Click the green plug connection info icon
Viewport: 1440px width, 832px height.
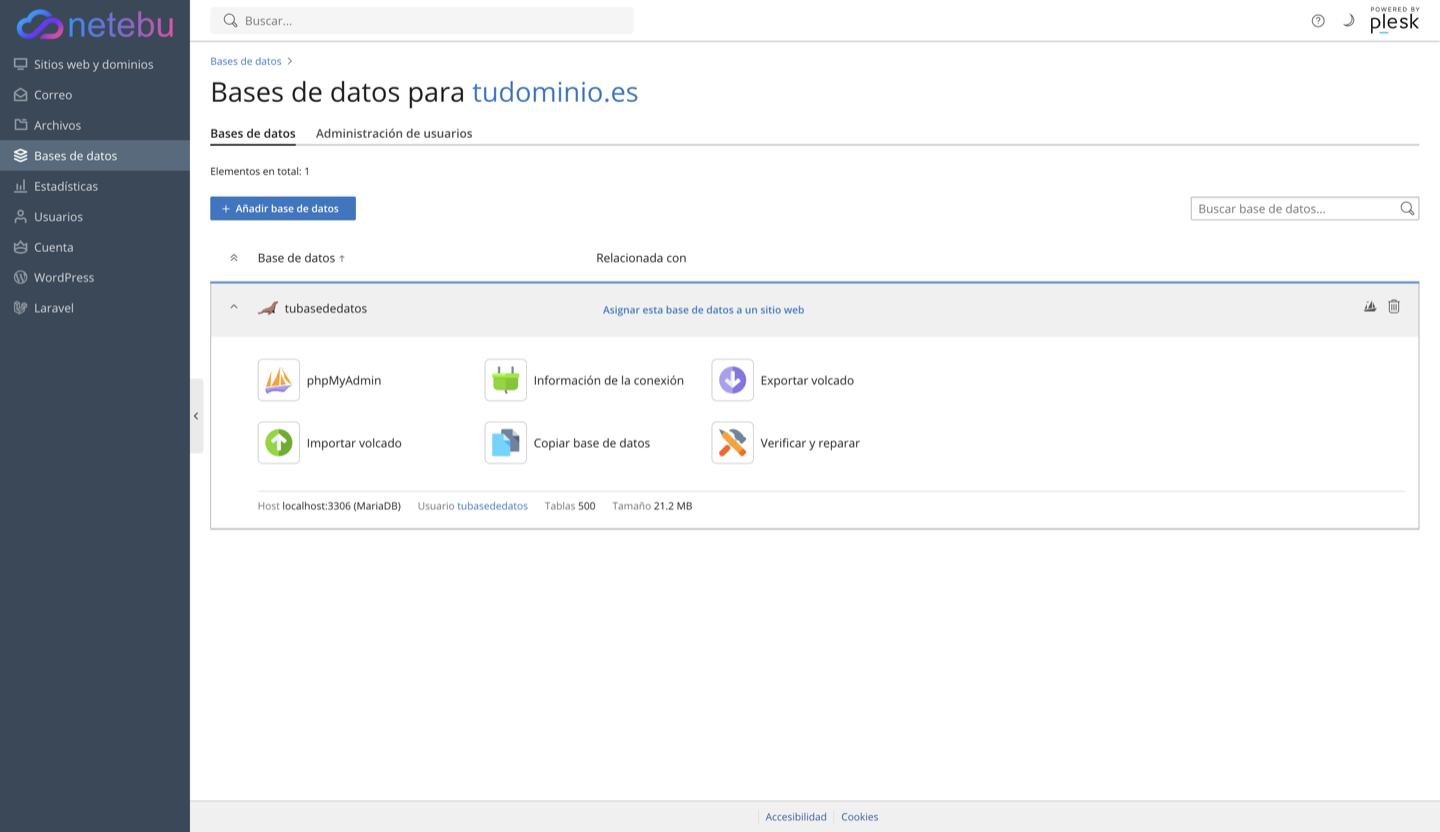[506, 380]
